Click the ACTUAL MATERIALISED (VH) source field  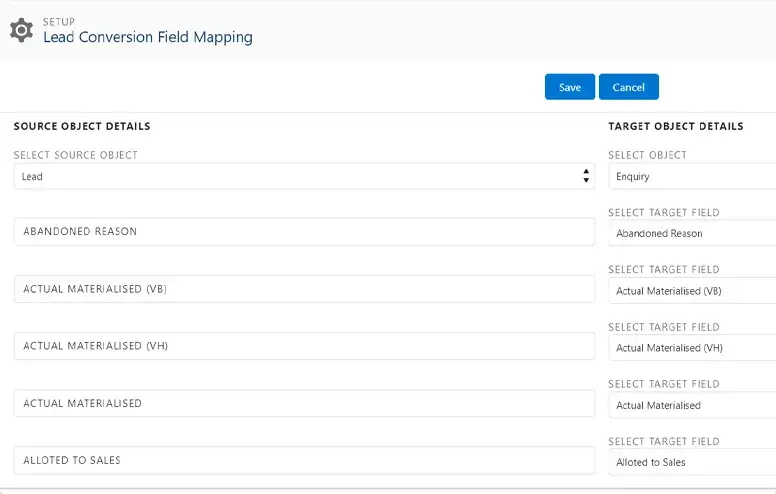click(x=304, y=346)
